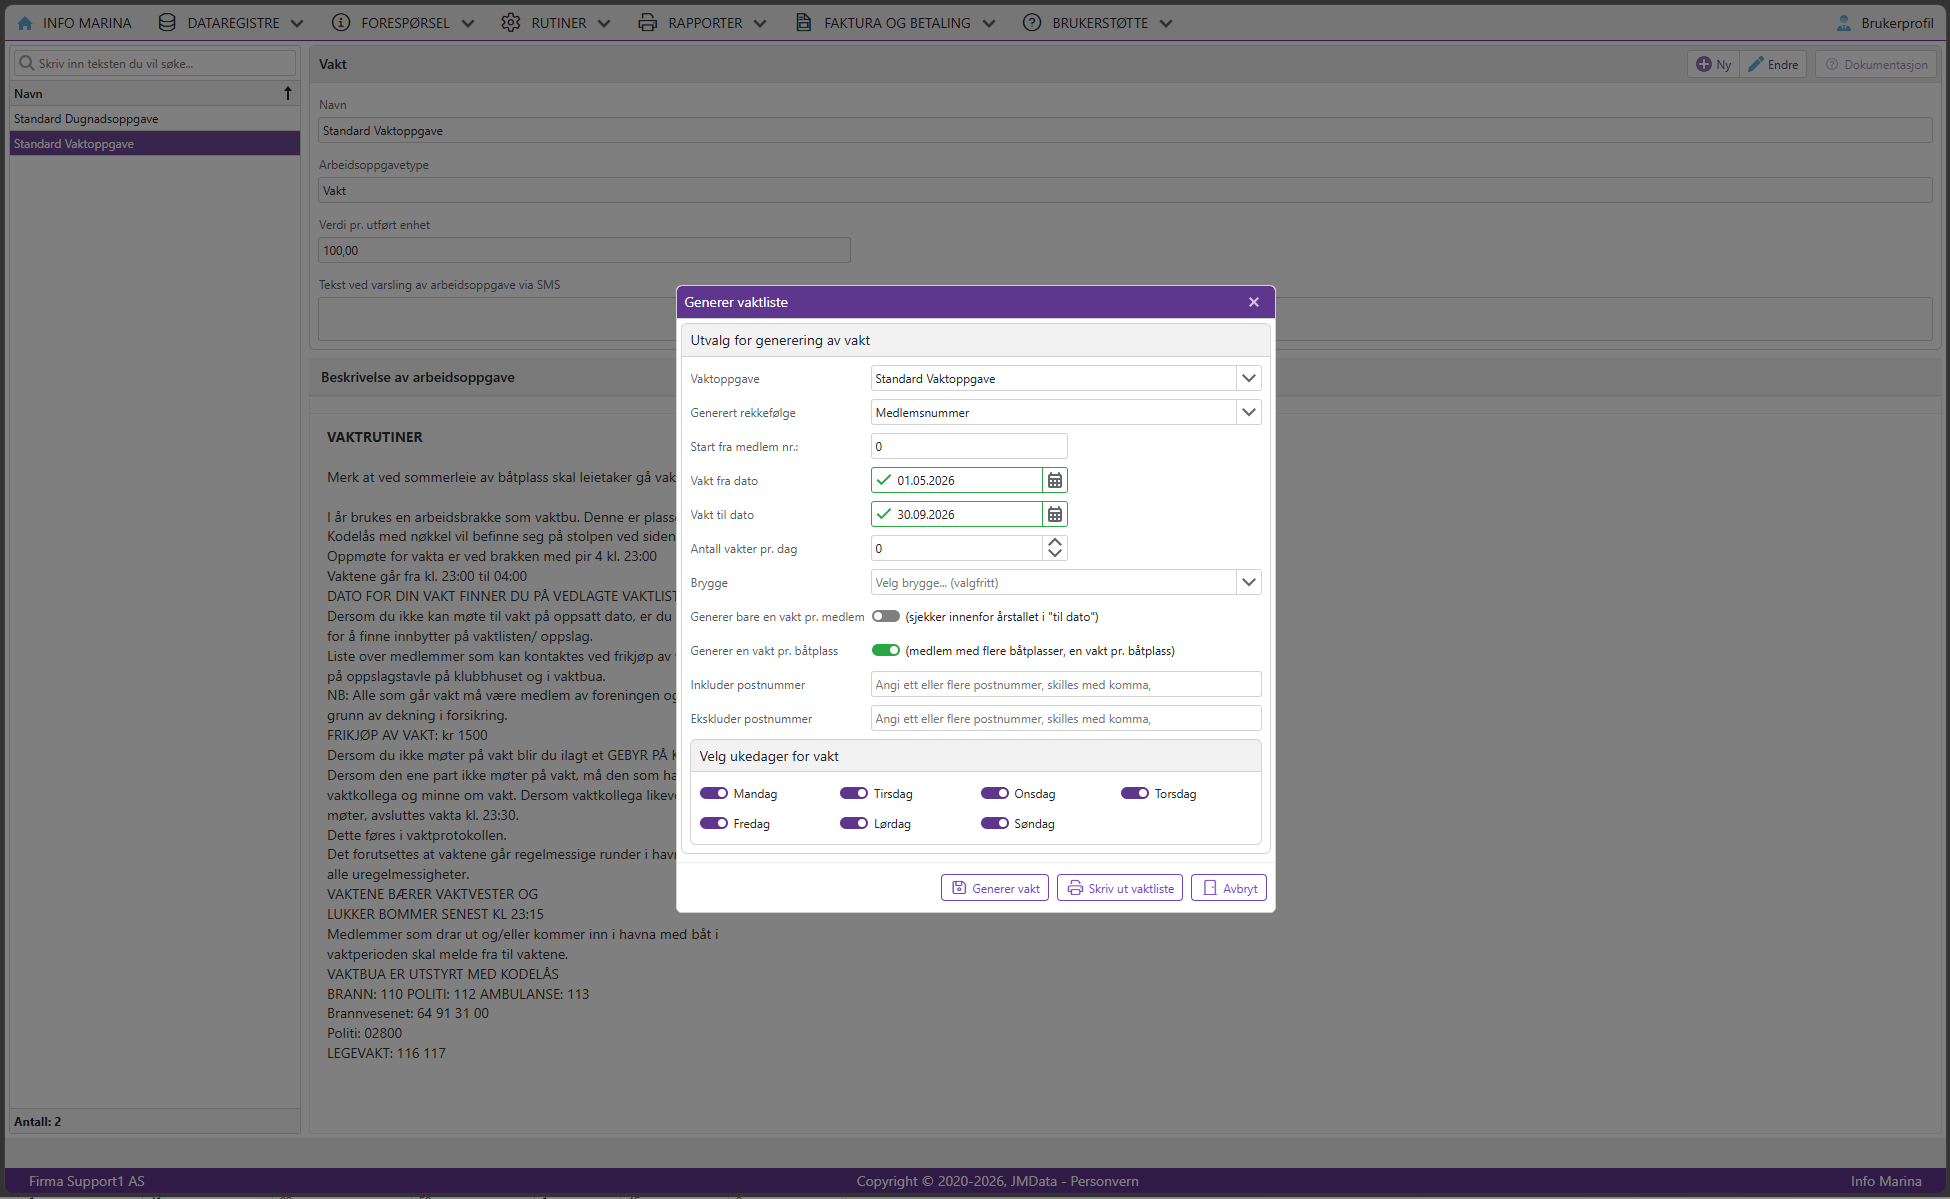Open Dokumentasjon help button
Screen dimensions: 1950x1199
[1876, 64]
